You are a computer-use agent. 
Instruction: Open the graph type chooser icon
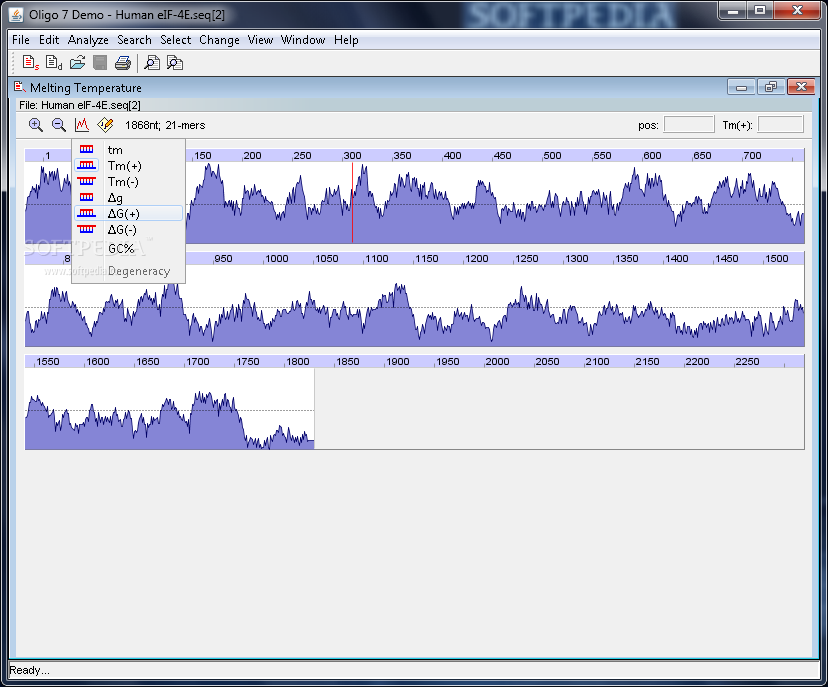coord(82,125)
